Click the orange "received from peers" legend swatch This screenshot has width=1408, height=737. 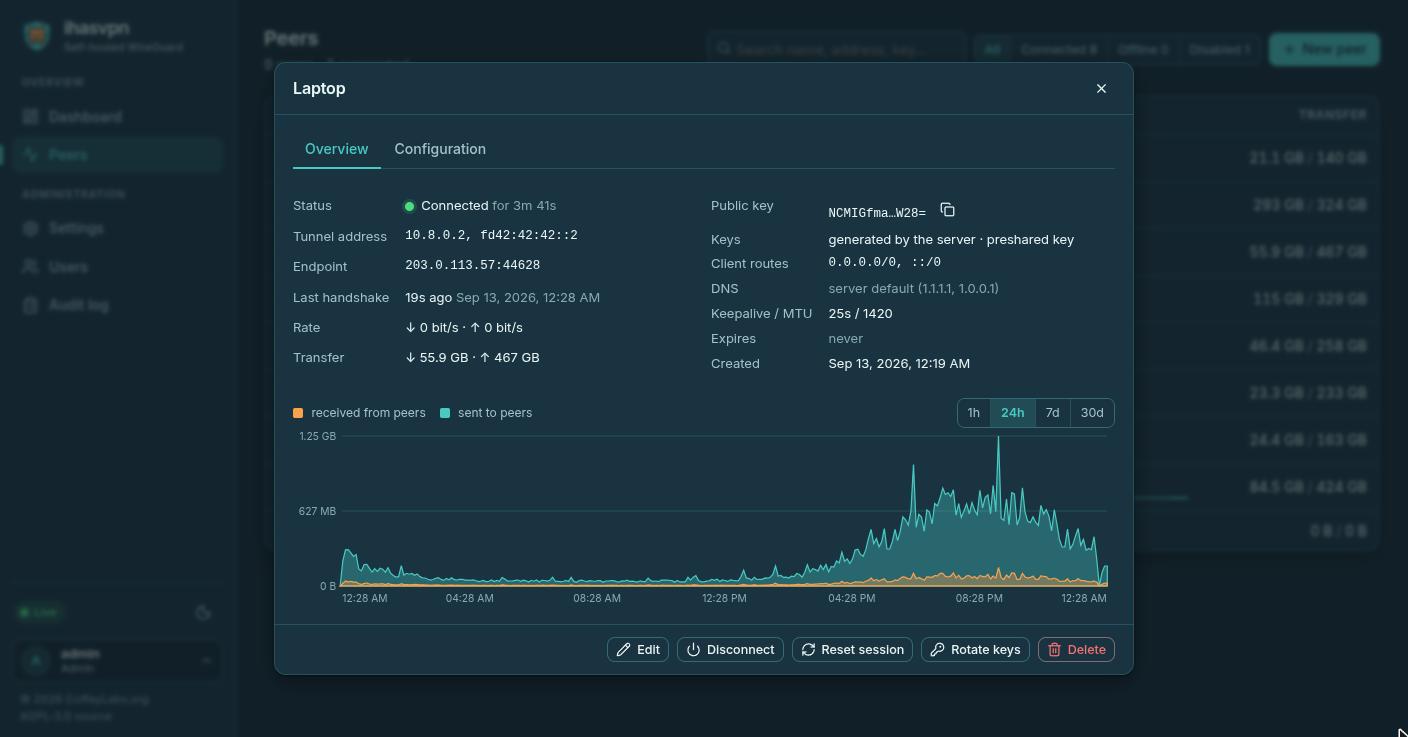298,413
